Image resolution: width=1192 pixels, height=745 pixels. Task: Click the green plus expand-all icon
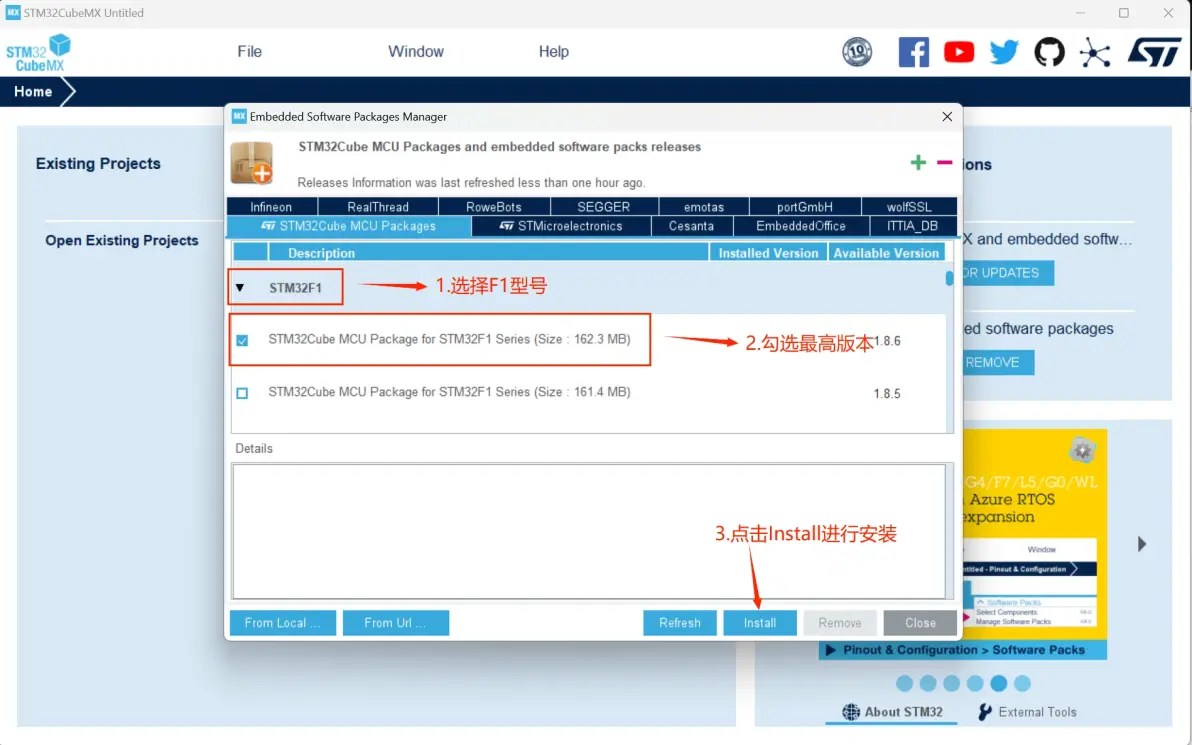(x=918, y=162)
